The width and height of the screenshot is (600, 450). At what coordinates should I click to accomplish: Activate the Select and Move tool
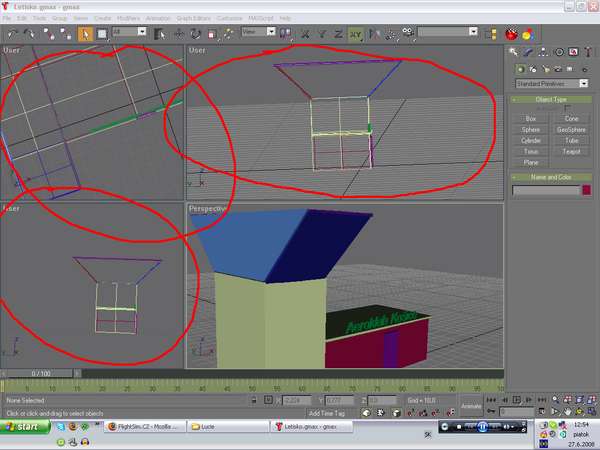pos(179,34)
